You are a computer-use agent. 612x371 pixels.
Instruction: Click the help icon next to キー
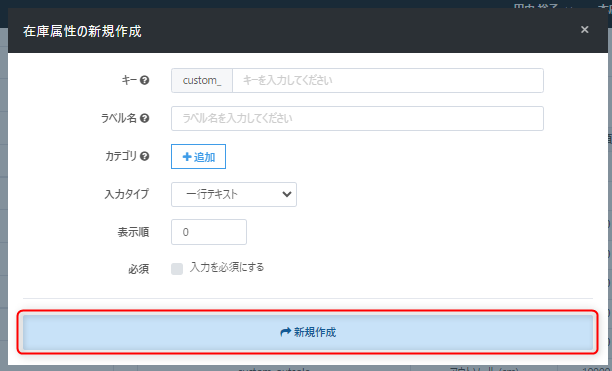[x=144, y=80]
